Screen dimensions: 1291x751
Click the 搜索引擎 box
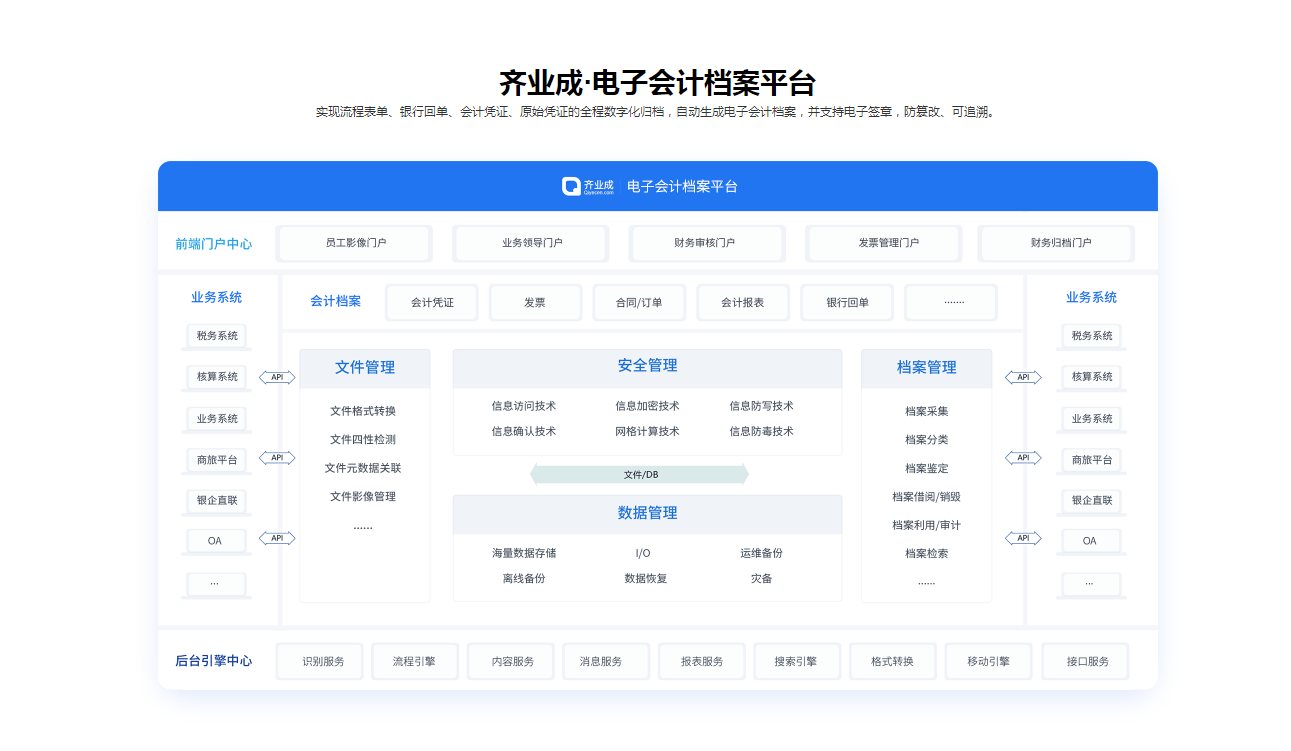[796, 662]
